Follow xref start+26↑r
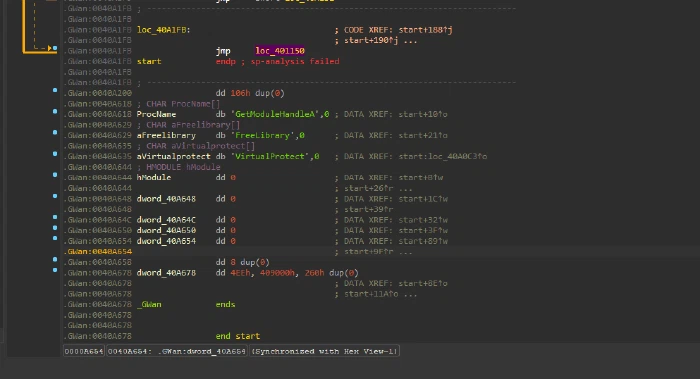 tap(369, 188)
